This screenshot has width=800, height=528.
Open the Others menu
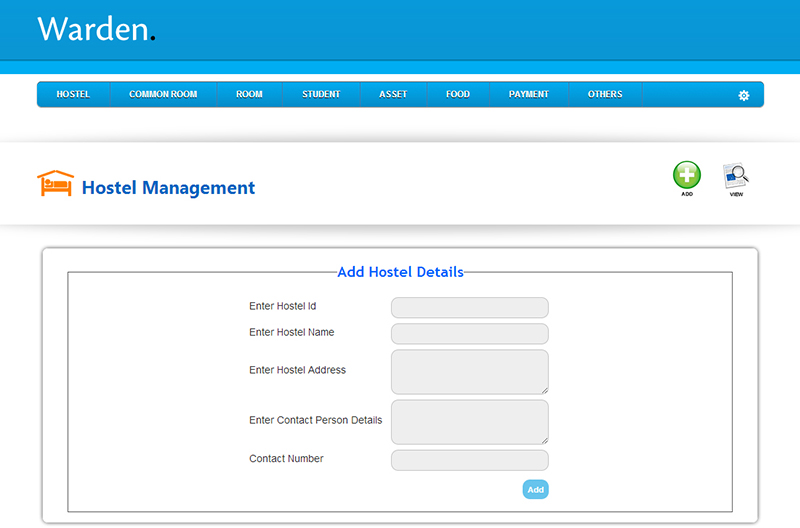(x=605, y=94)
